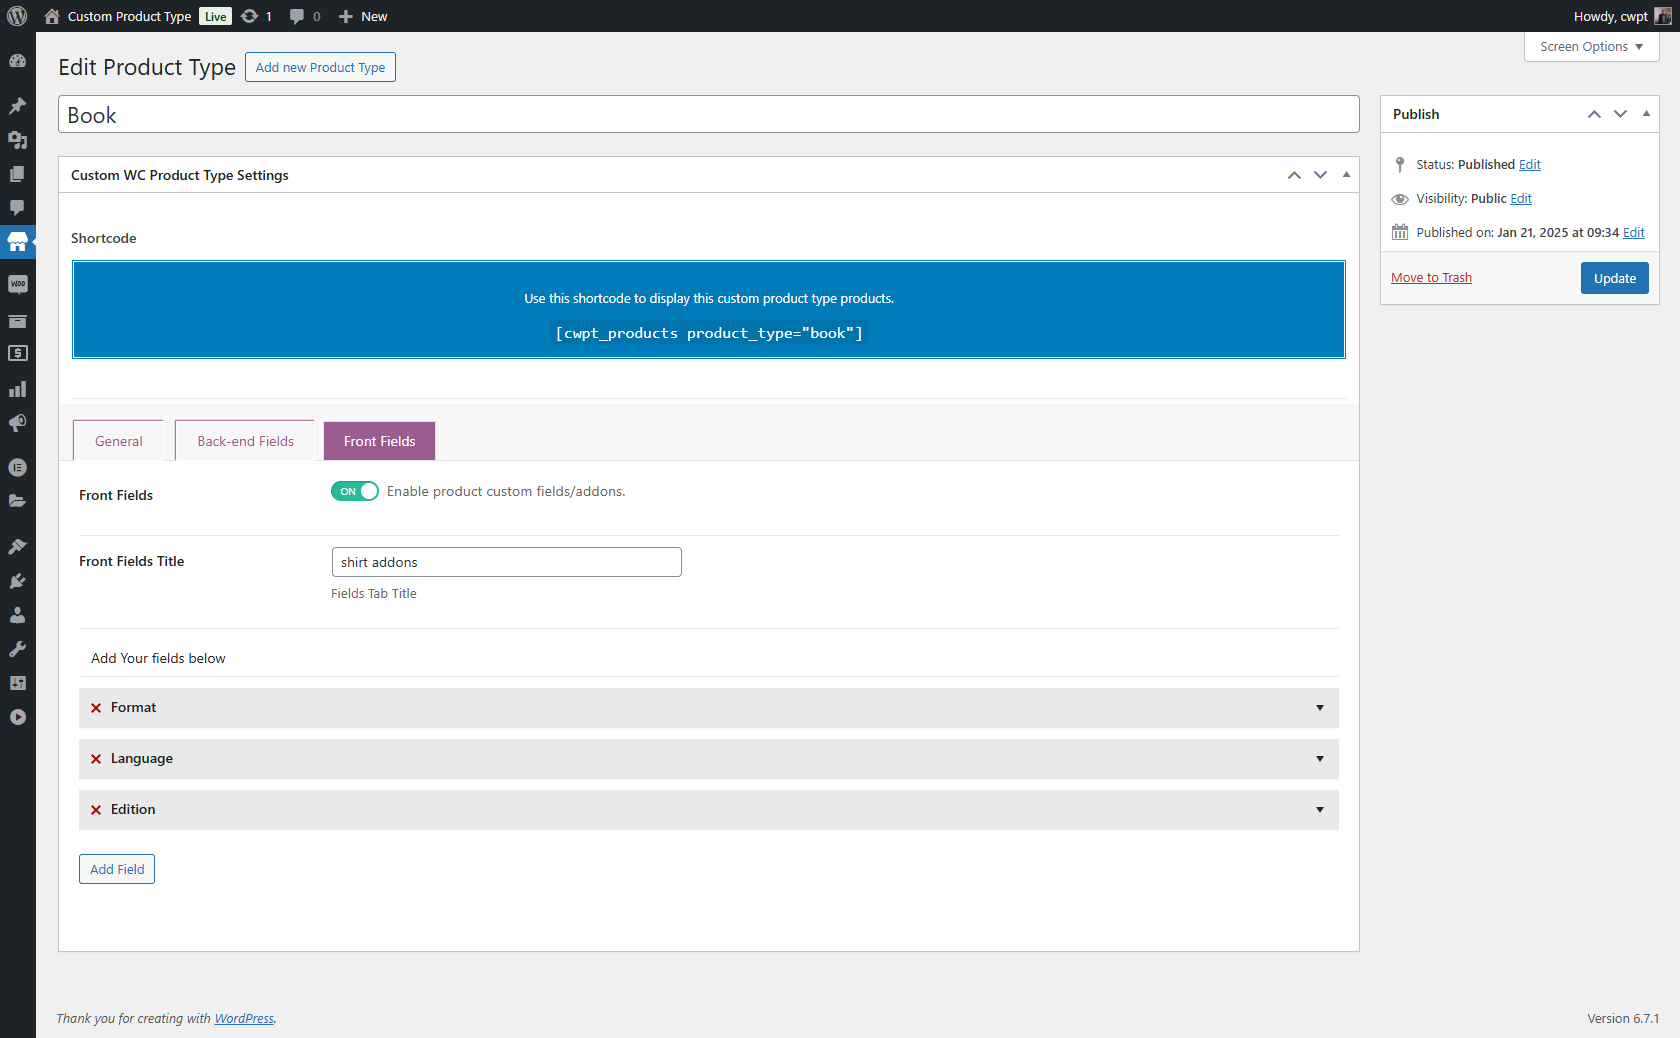
Task: Open the active store product types icon
Action: [x=18, y=242]
